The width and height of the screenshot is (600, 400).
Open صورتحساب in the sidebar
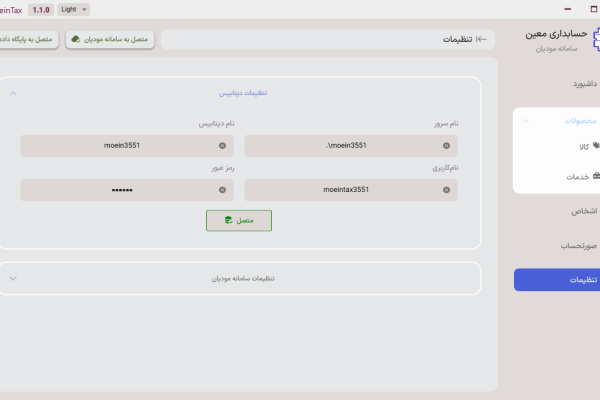(579, 246)
